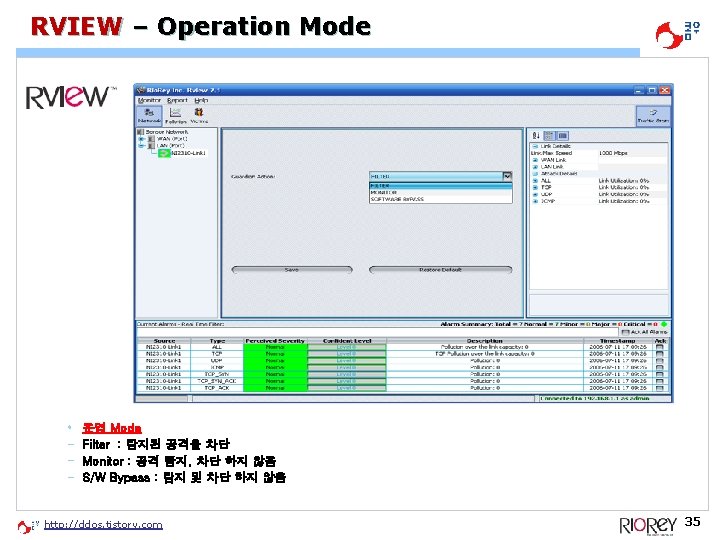Collapse the Link Details section
The width and height of the screenshot is (720, 540).
tap(535, 146)
